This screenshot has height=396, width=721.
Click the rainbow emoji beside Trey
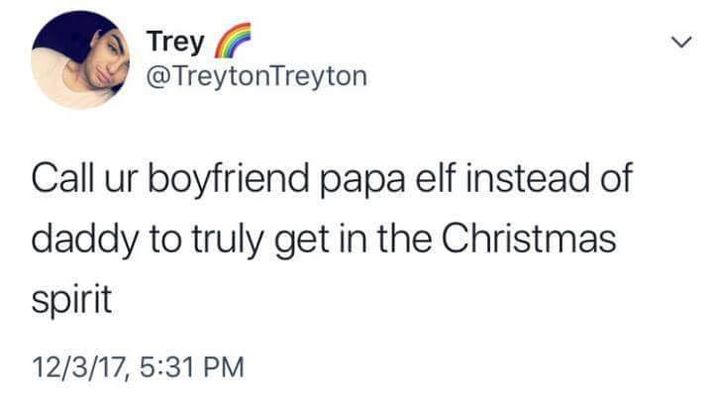pos(233,40)
